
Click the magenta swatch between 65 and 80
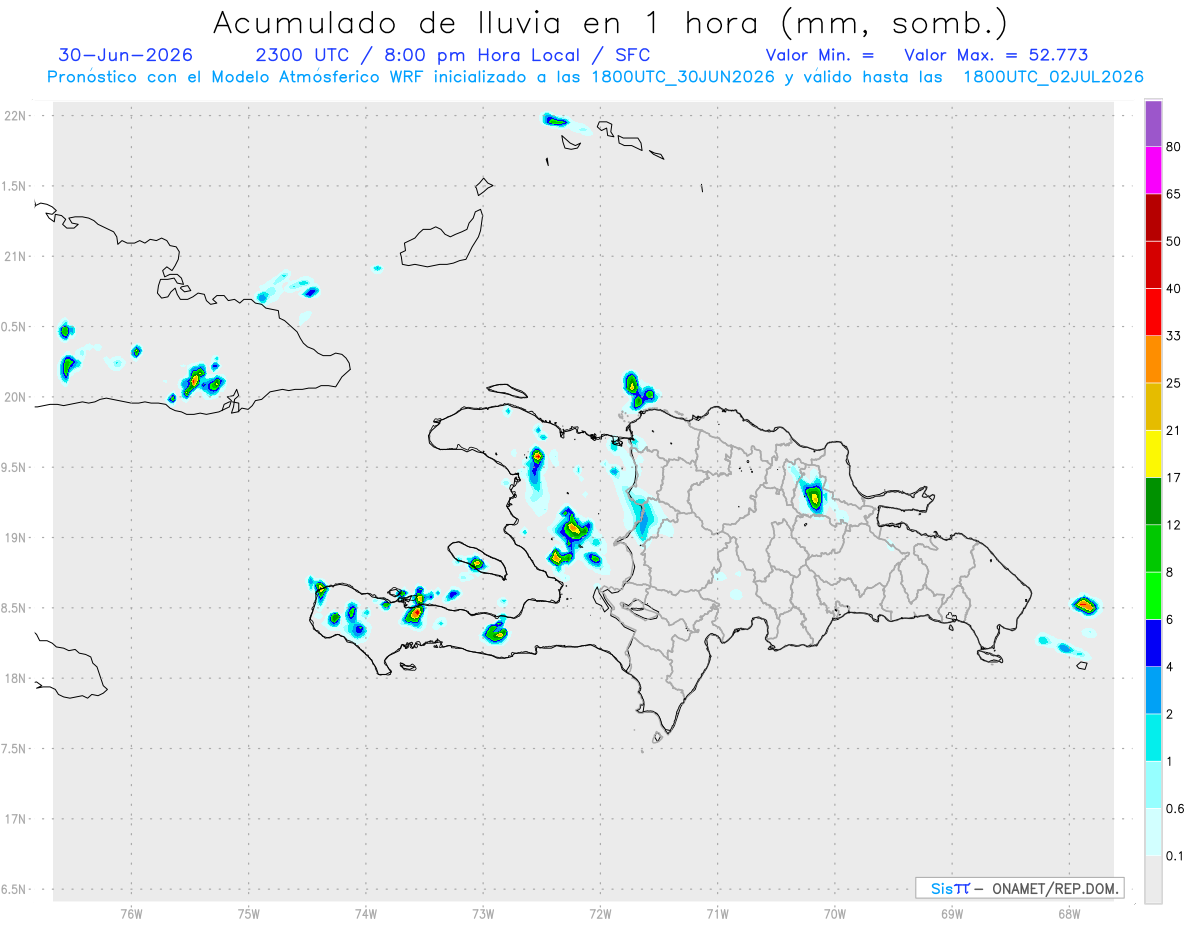1153,170
